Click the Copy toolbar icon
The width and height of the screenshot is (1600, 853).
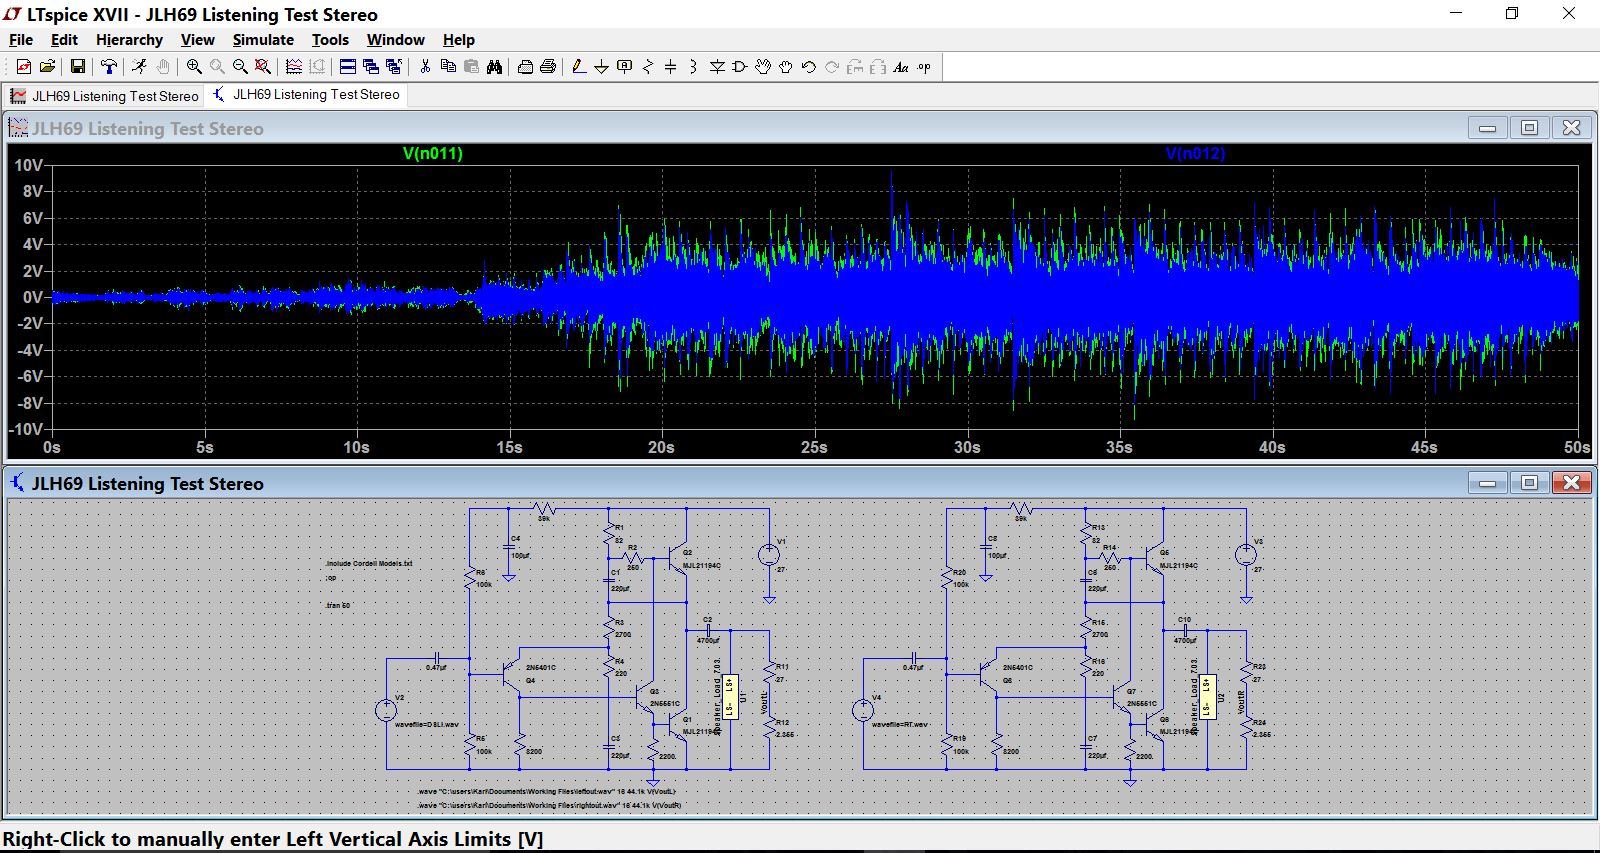448,67
